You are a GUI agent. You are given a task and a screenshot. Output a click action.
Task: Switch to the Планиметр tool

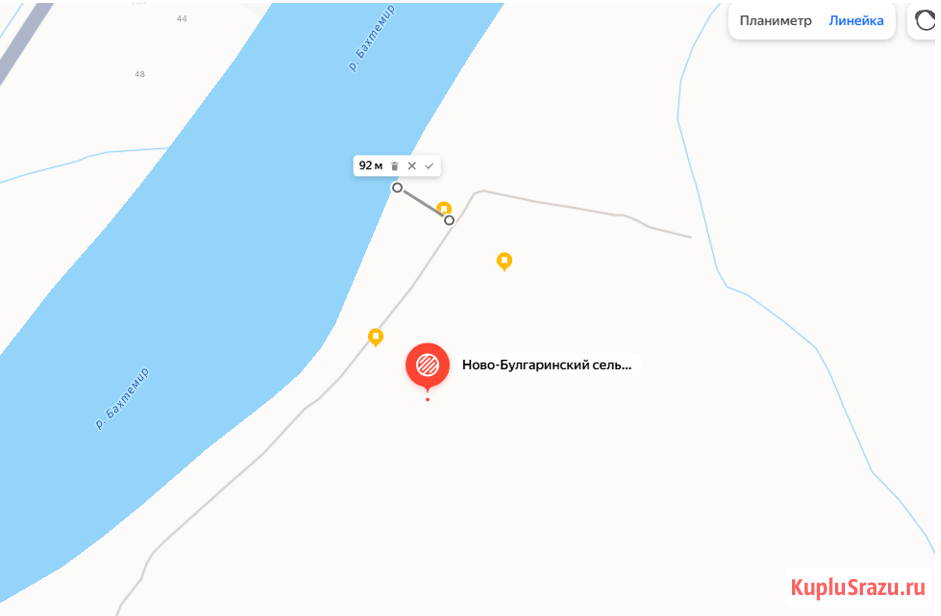pyautogui.click(x=775, y=21)
